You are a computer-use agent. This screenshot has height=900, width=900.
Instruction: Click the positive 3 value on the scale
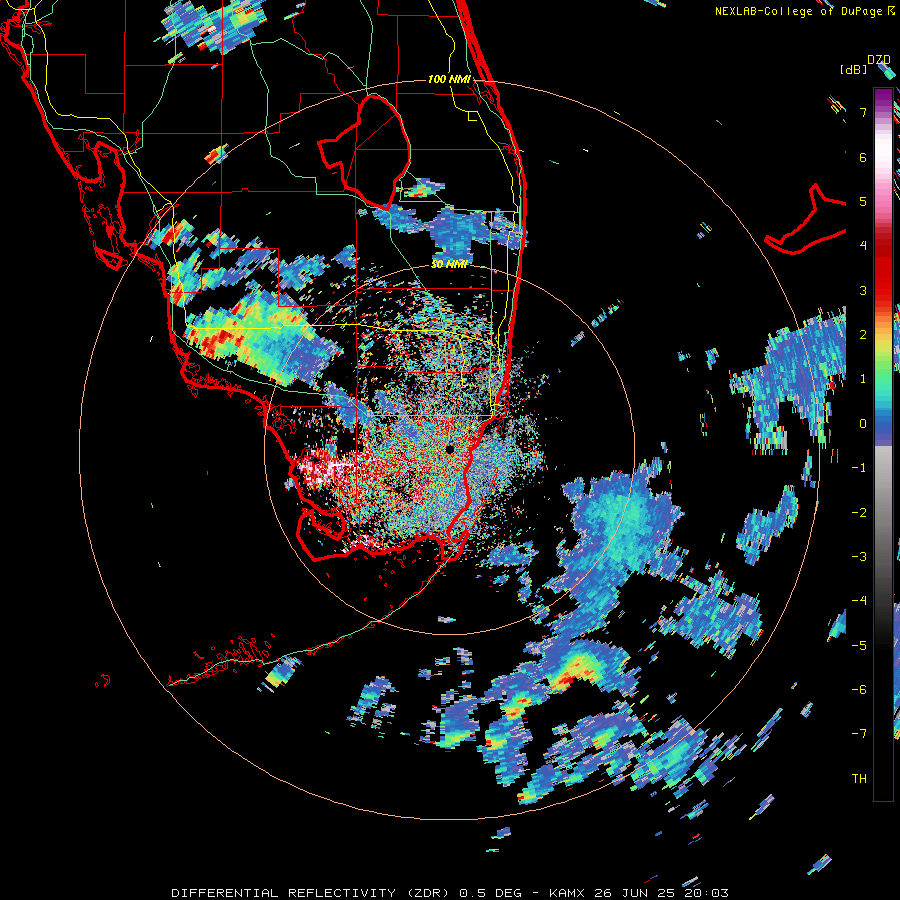(x=863, y=290)
